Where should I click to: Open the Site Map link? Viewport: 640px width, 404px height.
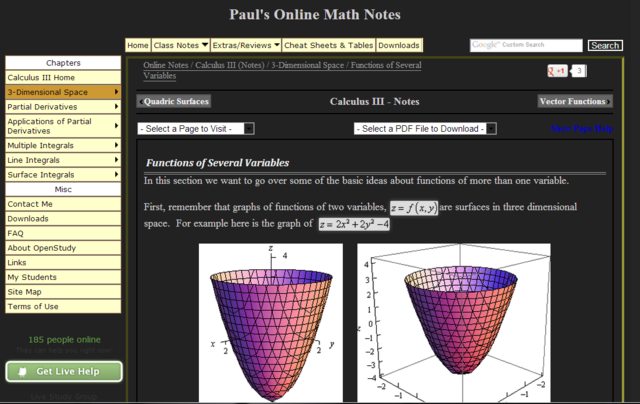pyautogui.click(x=63, y=292)
